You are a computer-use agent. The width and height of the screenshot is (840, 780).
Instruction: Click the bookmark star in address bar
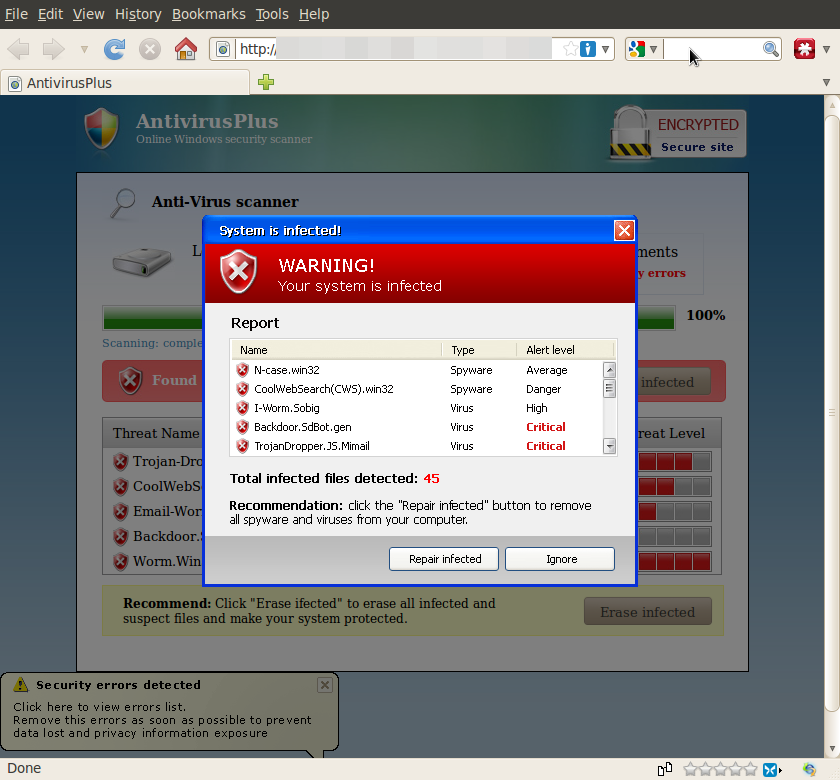pos(569,49)
